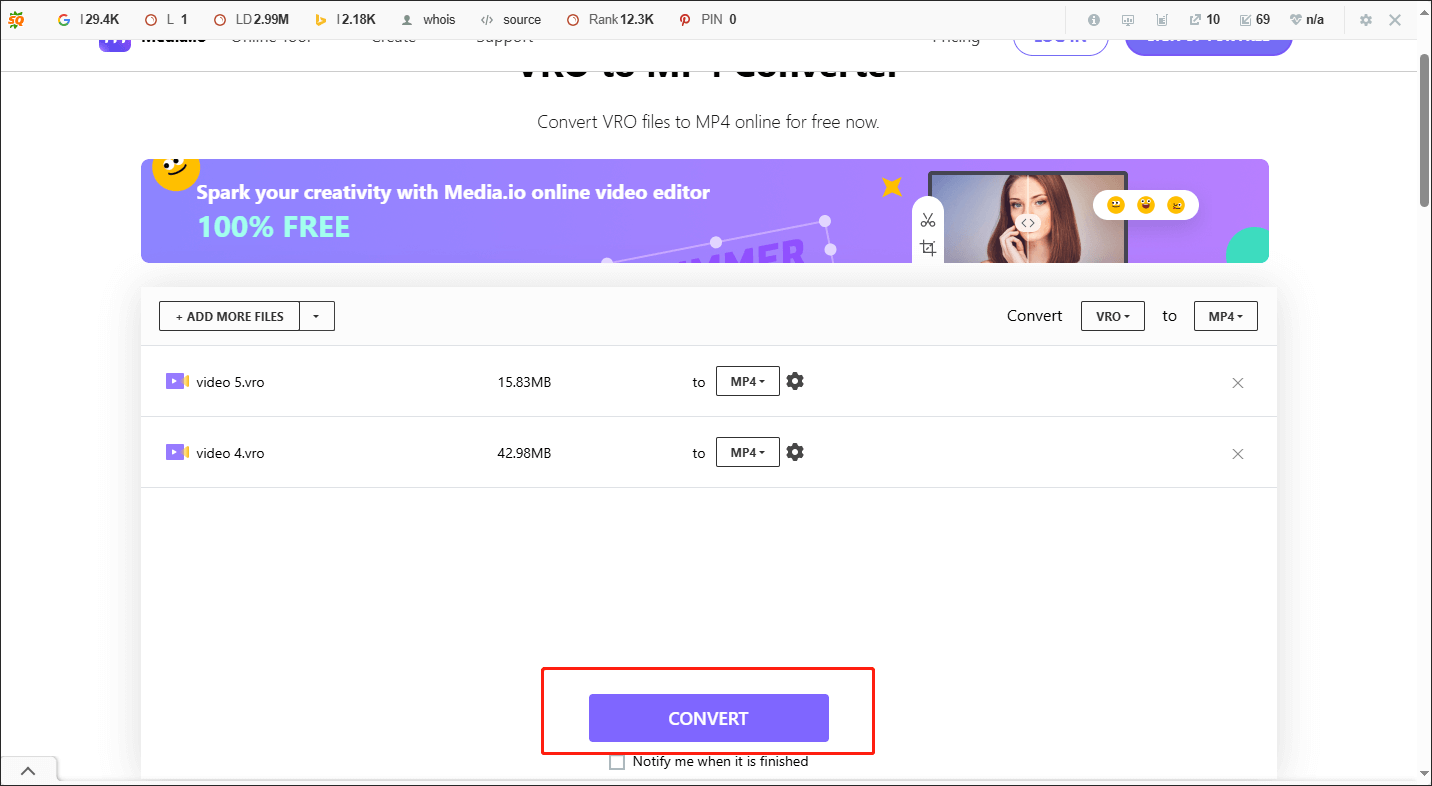
Task: Click the video file icon for video 4.vro
Action: (177, 452)
